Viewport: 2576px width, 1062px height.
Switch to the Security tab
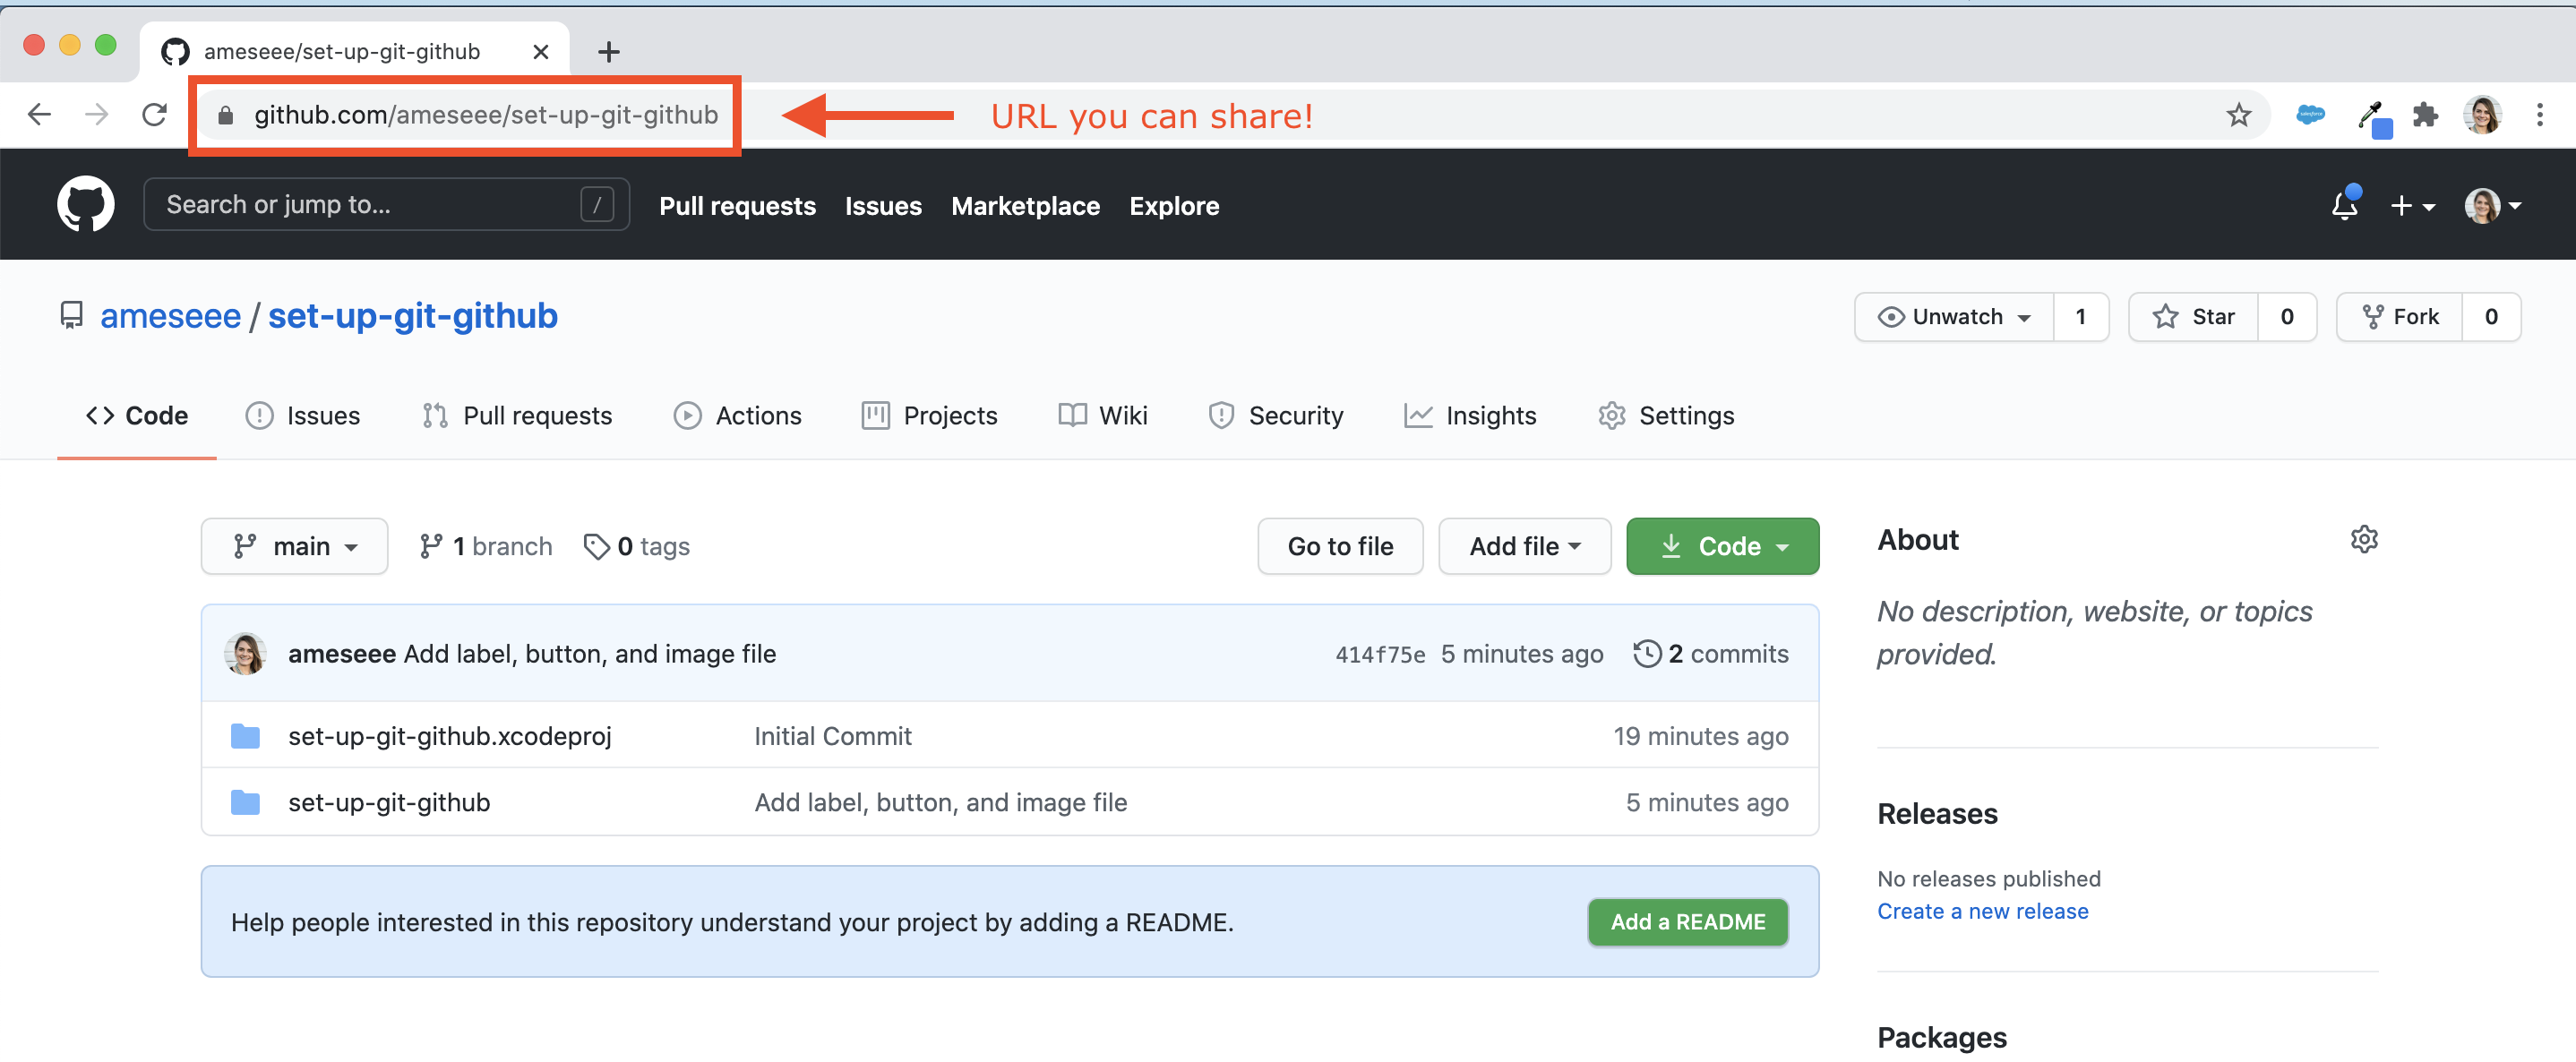(1276, 416)
